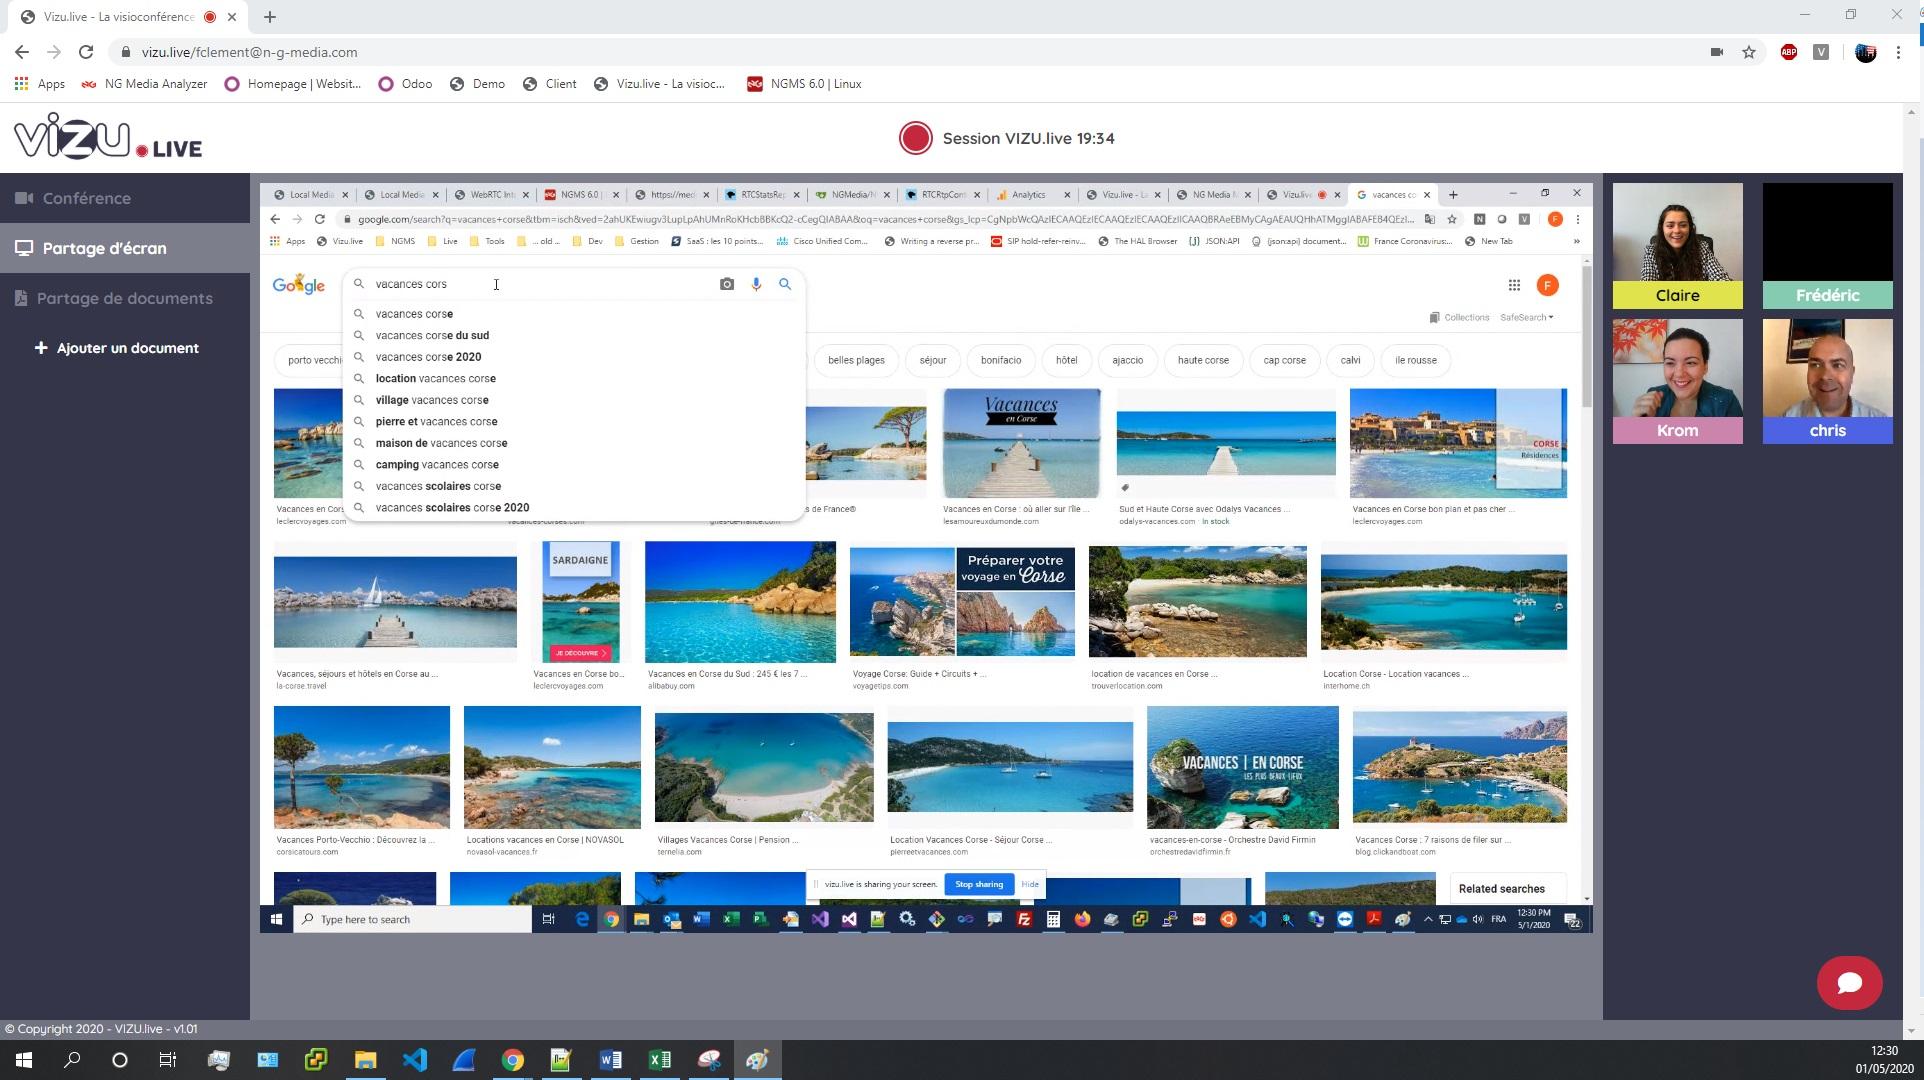Select chris's video thumbnail
The height and width of the screenshot is (1080, 1924).
pos(1827,381)
